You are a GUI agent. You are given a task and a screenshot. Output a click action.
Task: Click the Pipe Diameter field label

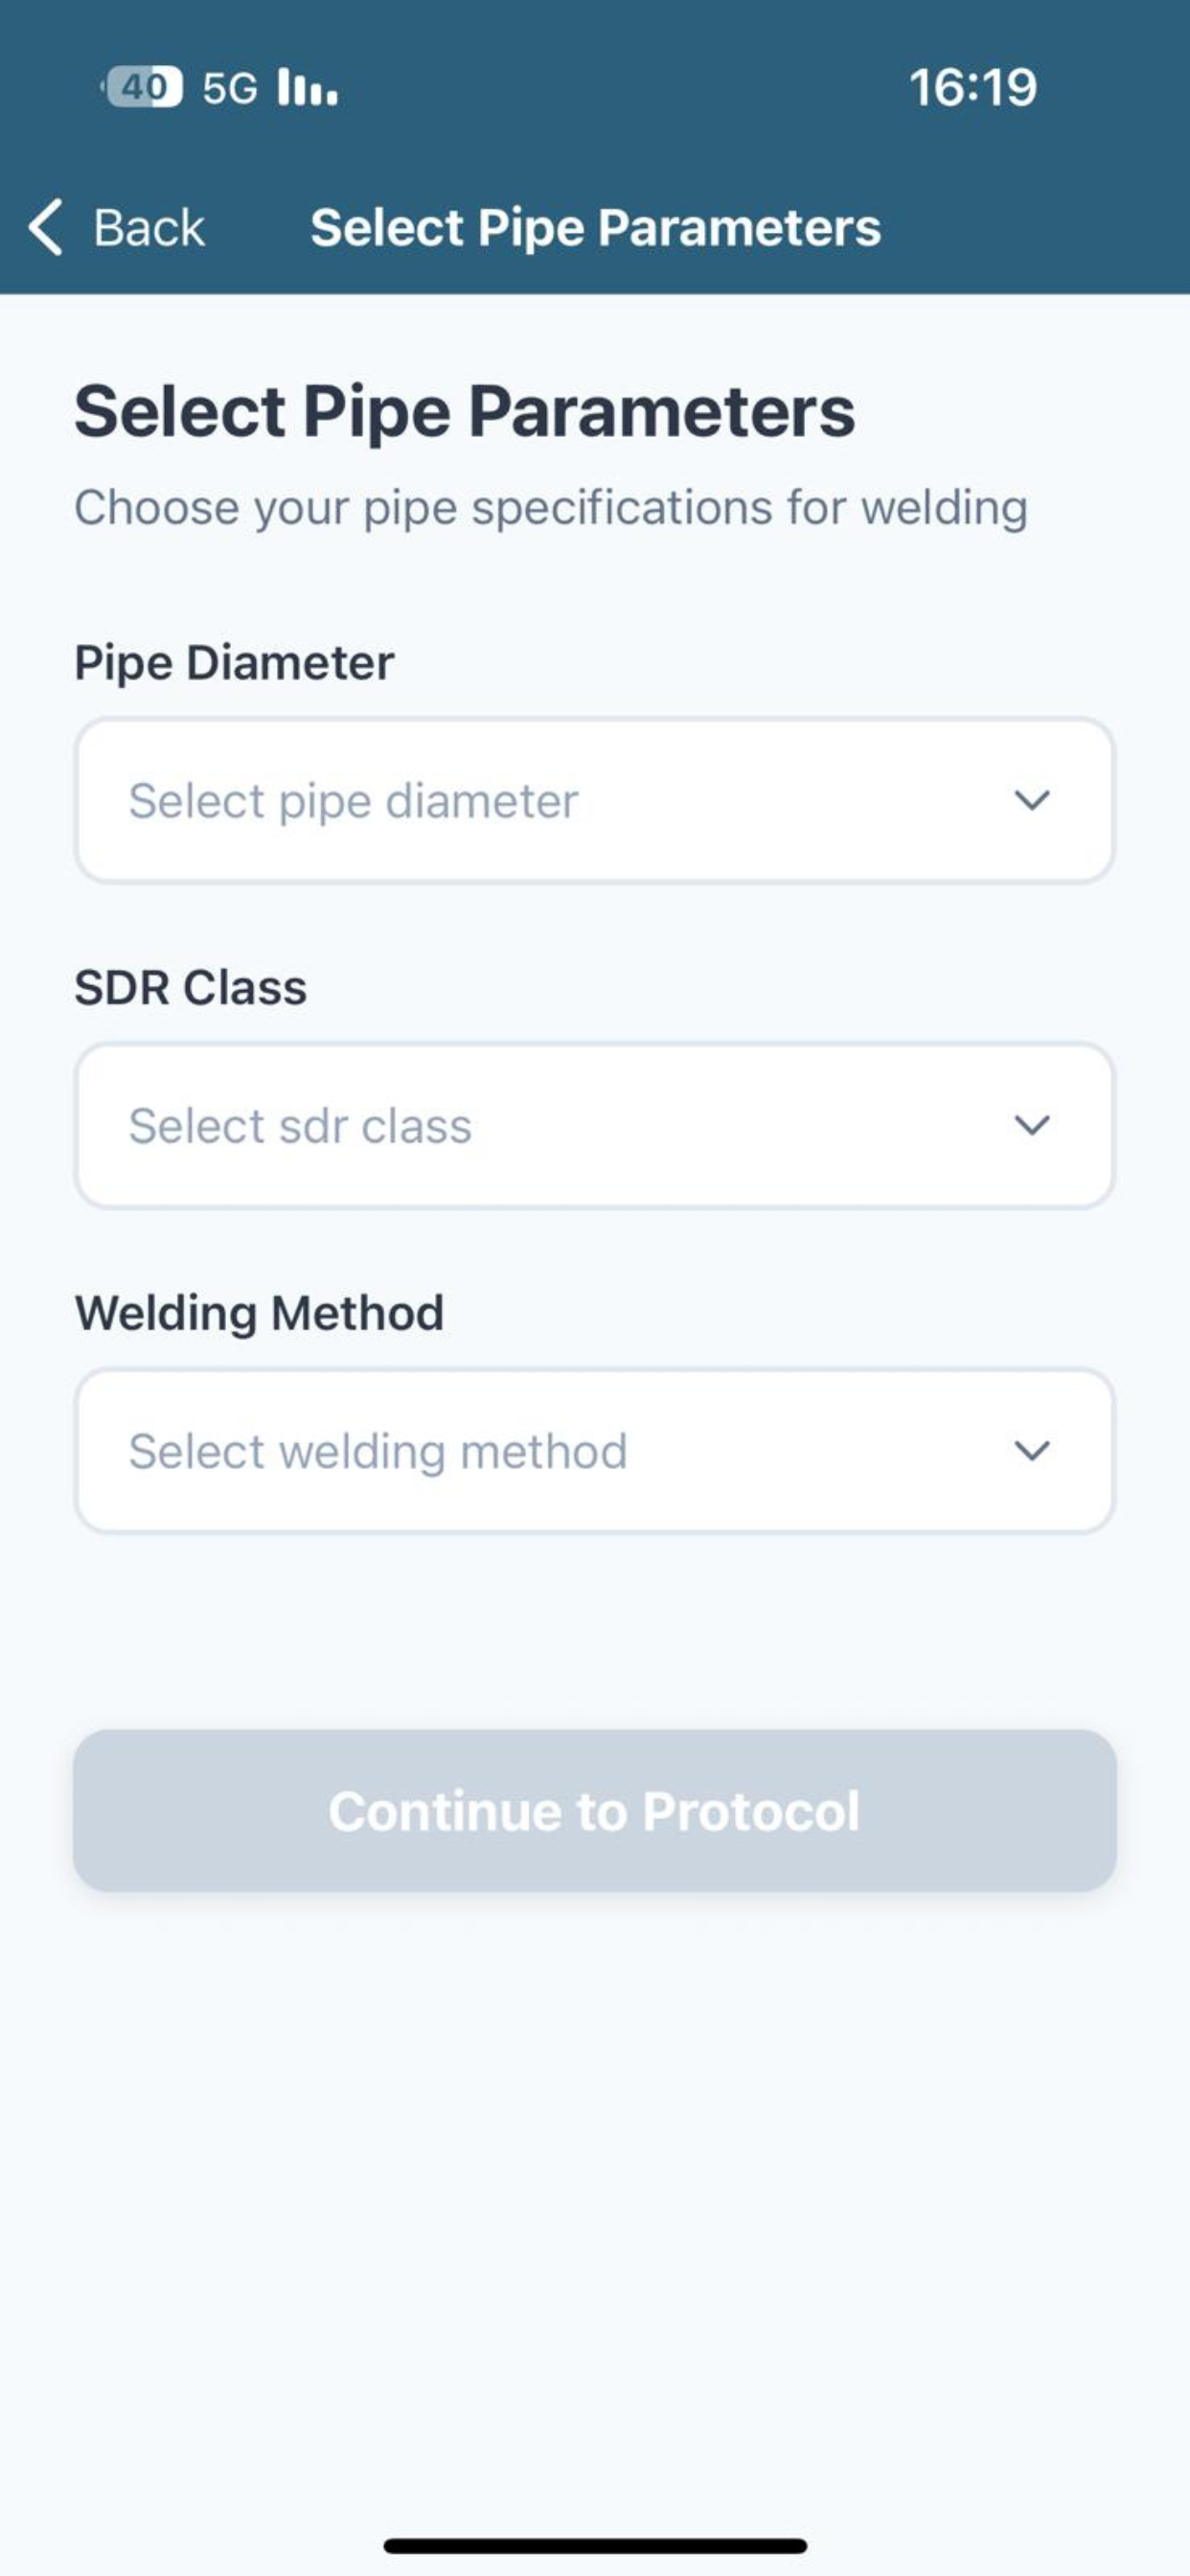234,663
